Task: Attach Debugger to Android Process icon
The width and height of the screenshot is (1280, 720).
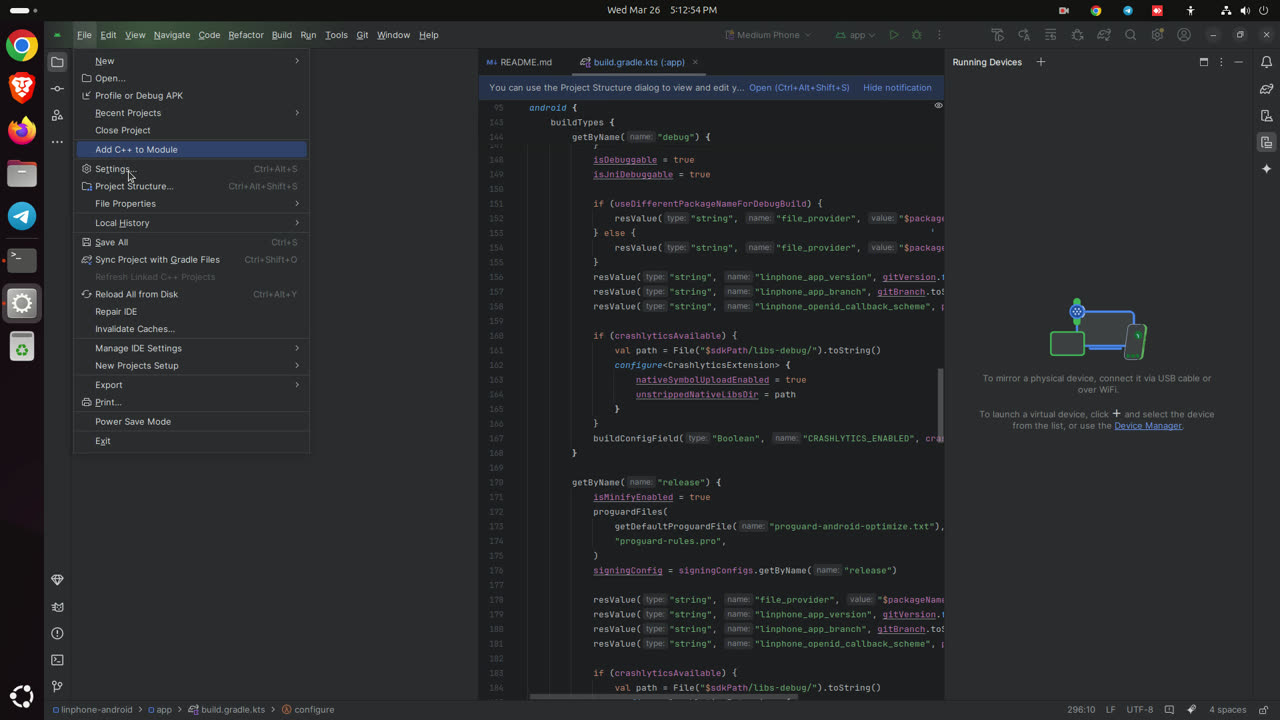Action: point(1077,35)
